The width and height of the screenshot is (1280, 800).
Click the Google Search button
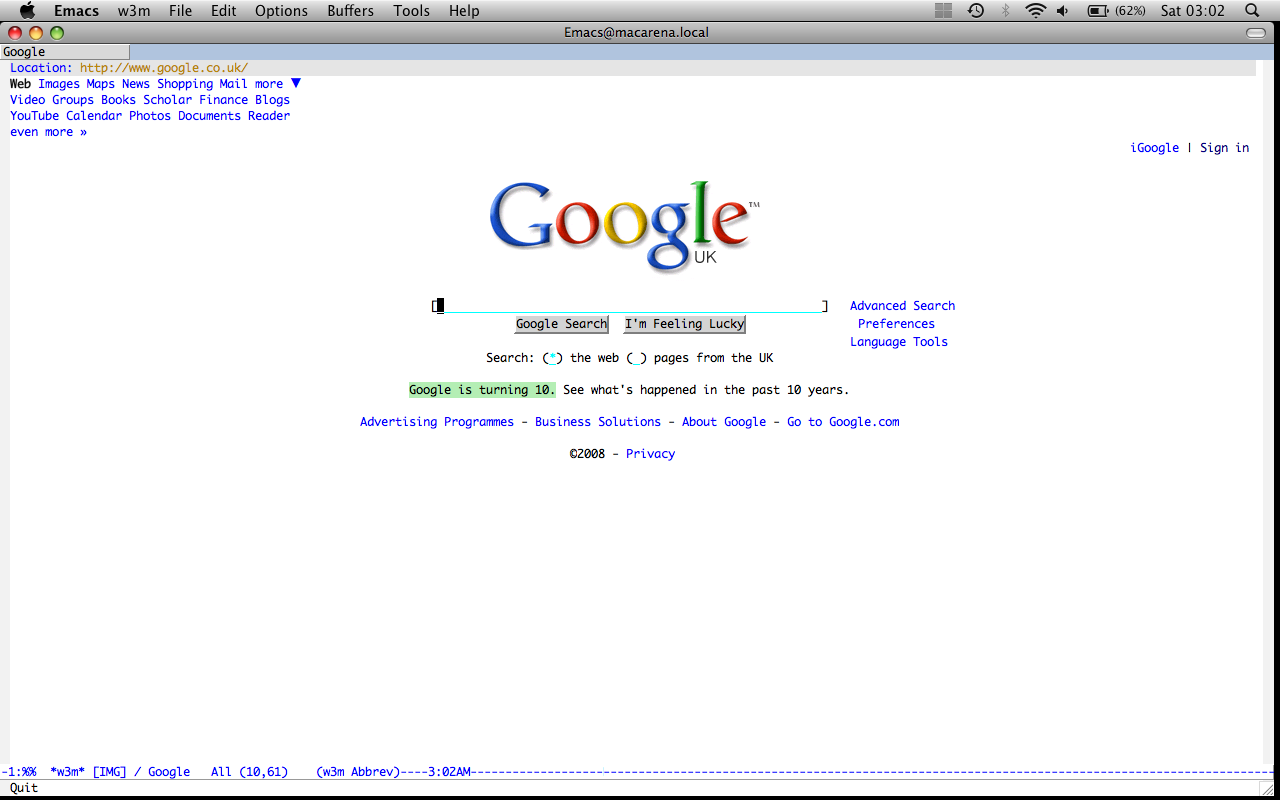pos(561,324)
